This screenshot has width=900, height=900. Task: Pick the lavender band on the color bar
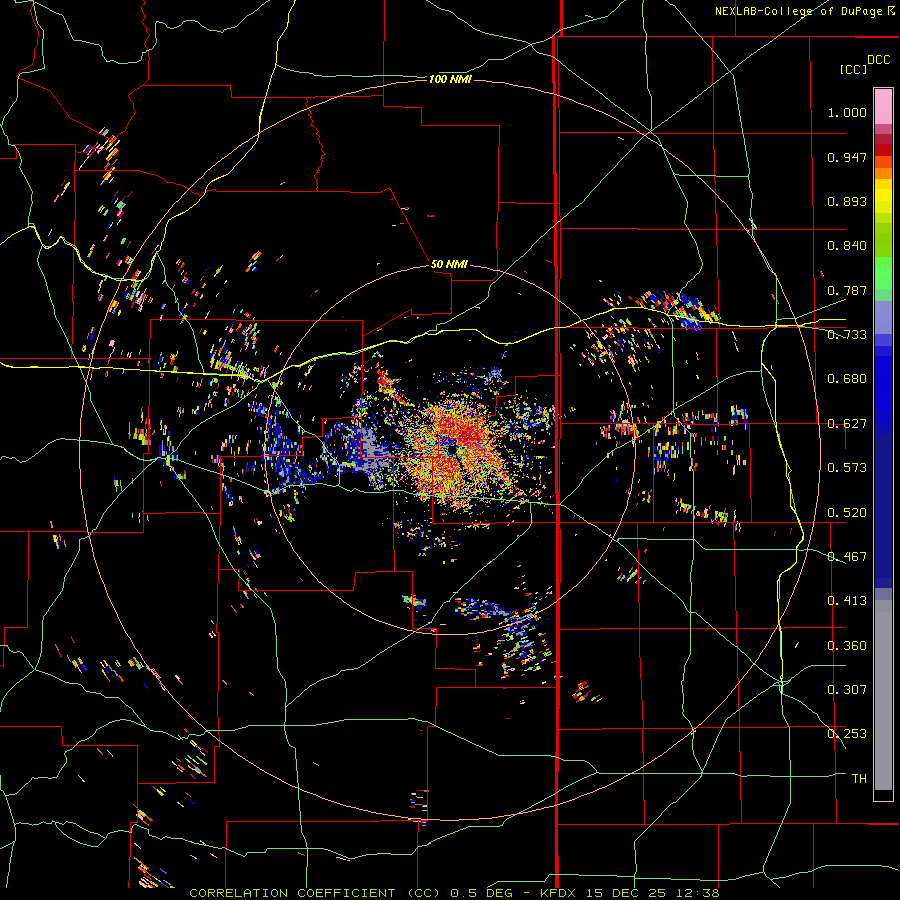point(883,317)
